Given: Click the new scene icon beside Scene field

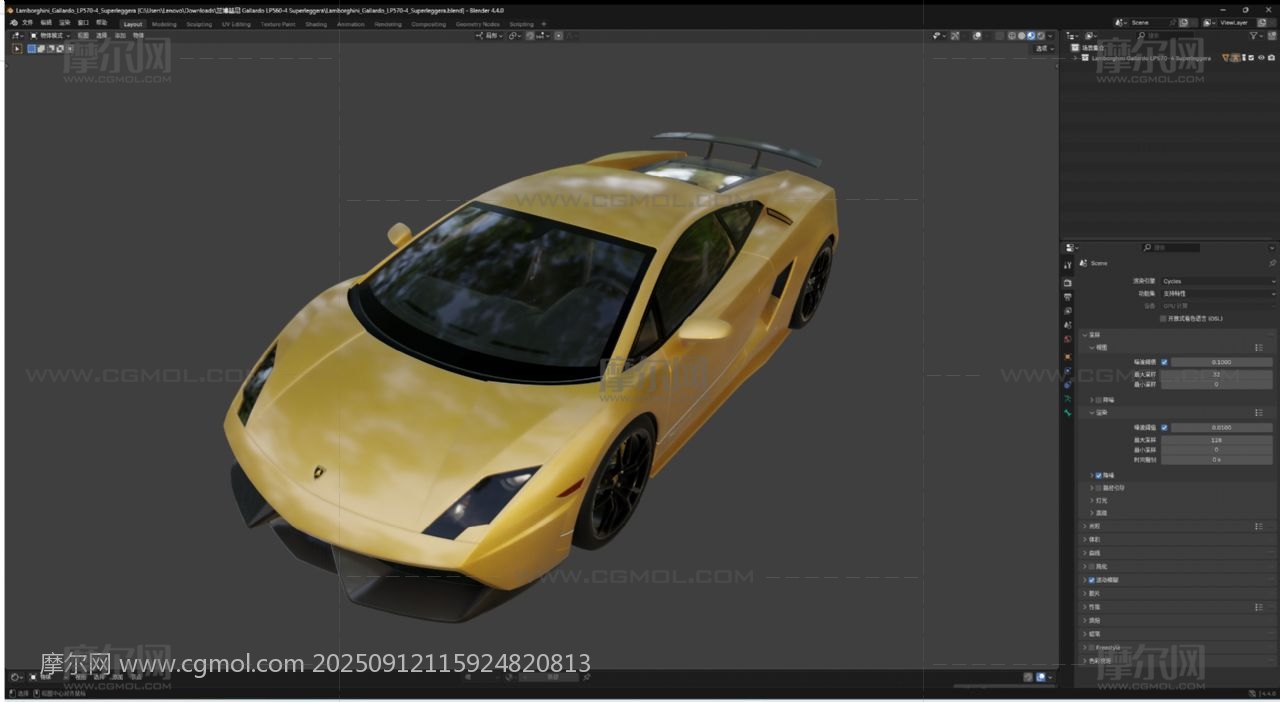Looking at the screenshot, I should tap(1184, 22).
